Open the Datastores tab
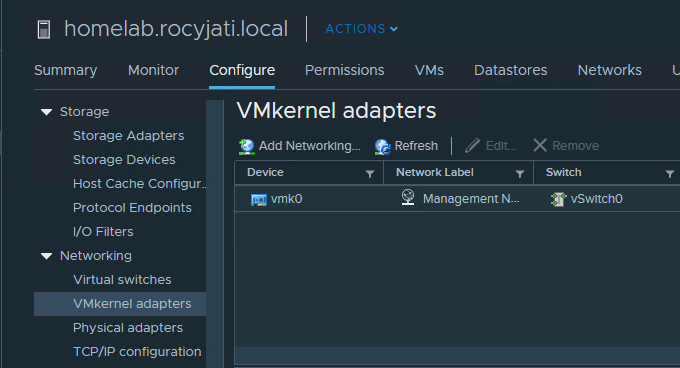 click(510, 70)
